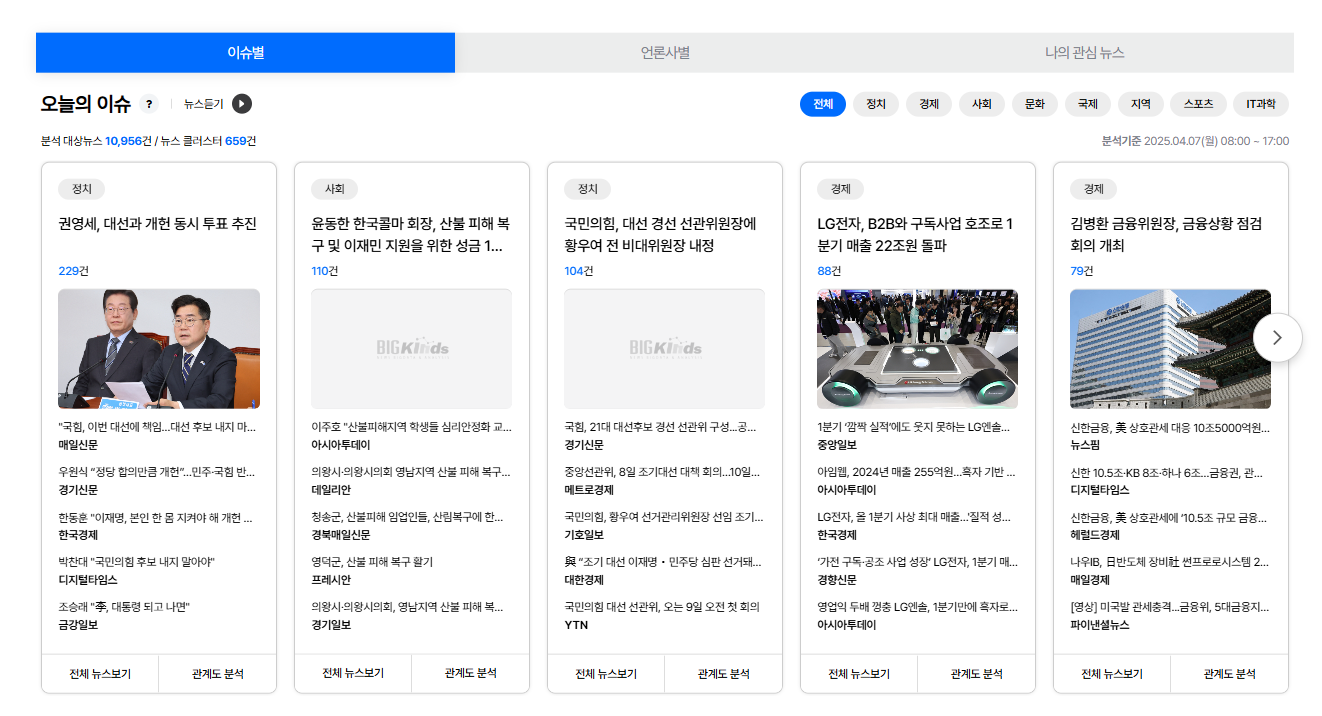This screenshot has width=1322, height=716.
Task: Open article 1분기 '깜짝 실적'에도 웃지 못하는 LG엔솔
Action: click(914, 427)
